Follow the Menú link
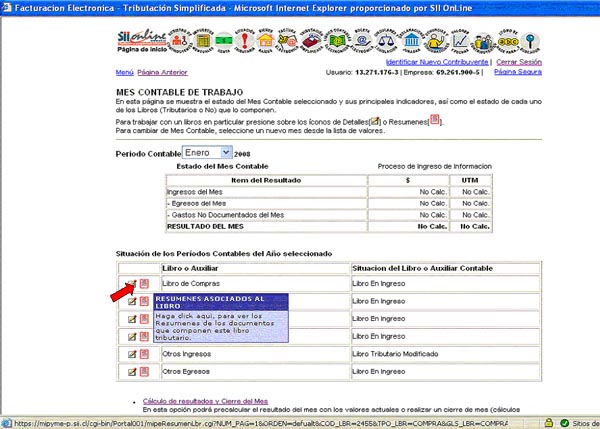 coord(125,72)
